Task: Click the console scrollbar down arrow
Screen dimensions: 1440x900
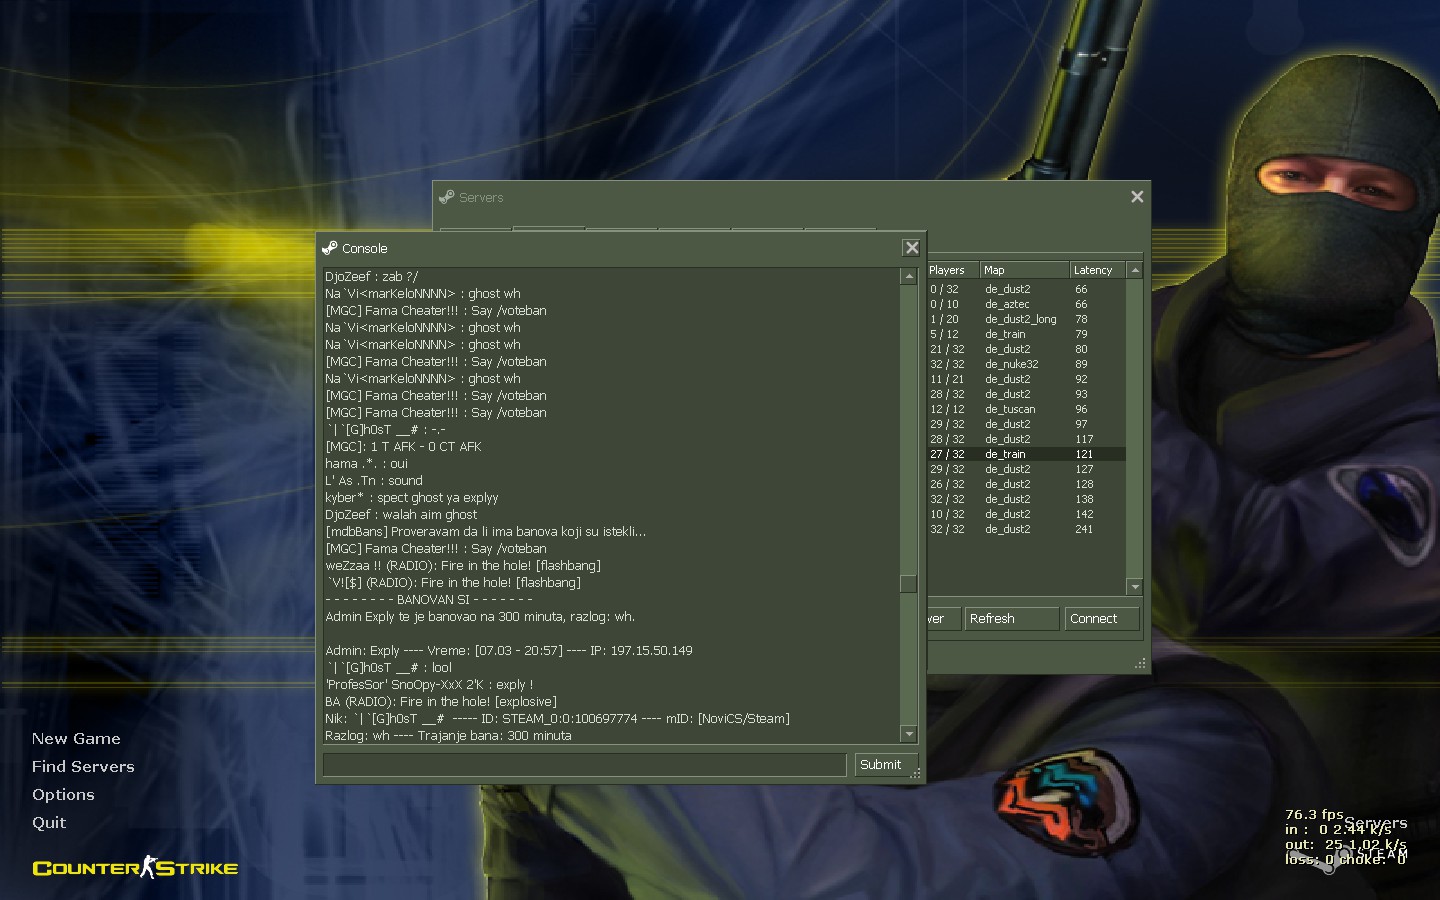Action: pos(909,735)
